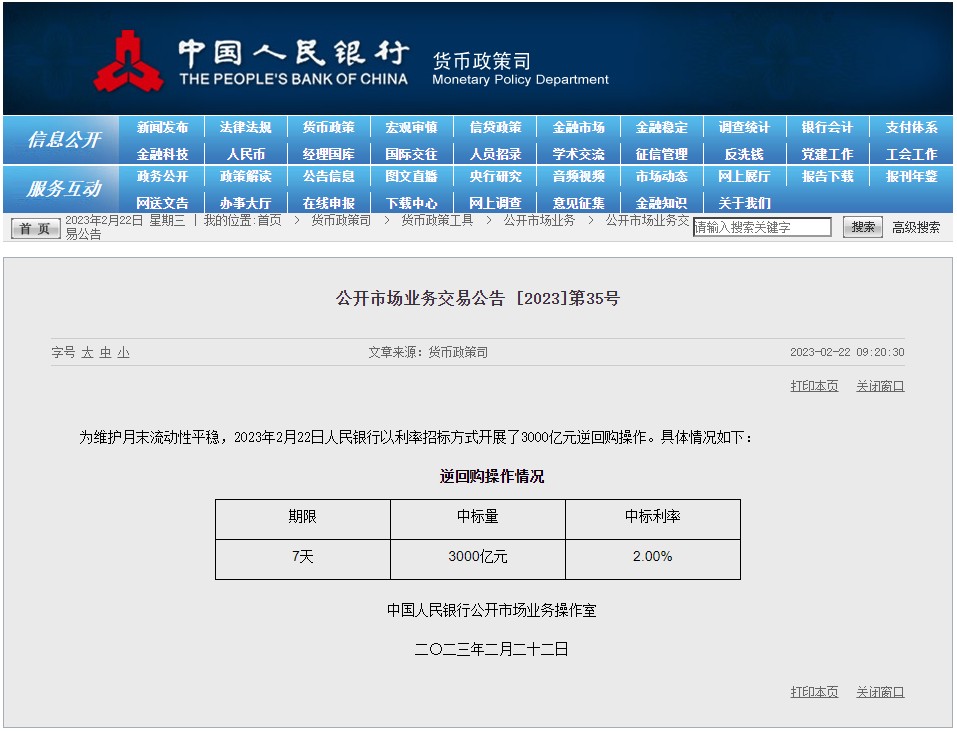Go to 金融科技 section

coord(162,154)
